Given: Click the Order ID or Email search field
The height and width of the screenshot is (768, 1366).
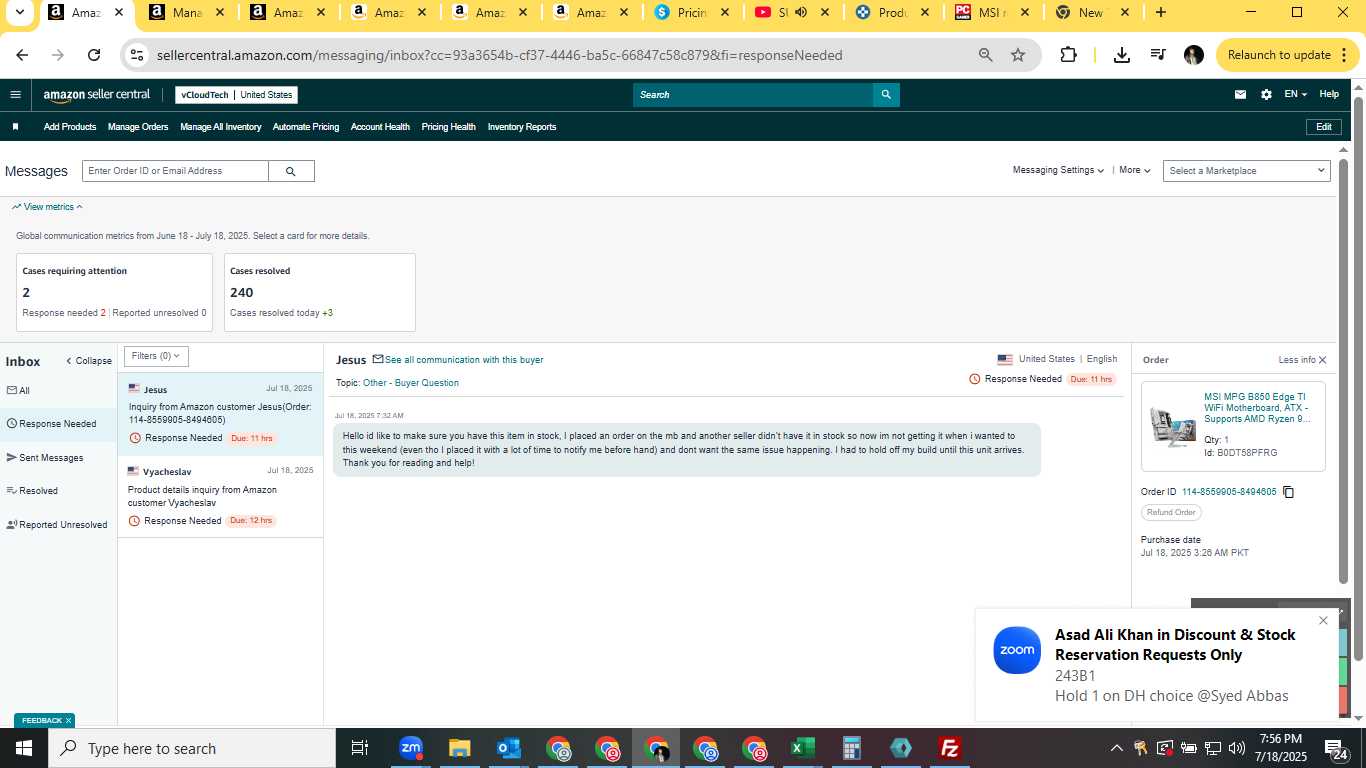Looking at the screenshot, I should 175,171.
